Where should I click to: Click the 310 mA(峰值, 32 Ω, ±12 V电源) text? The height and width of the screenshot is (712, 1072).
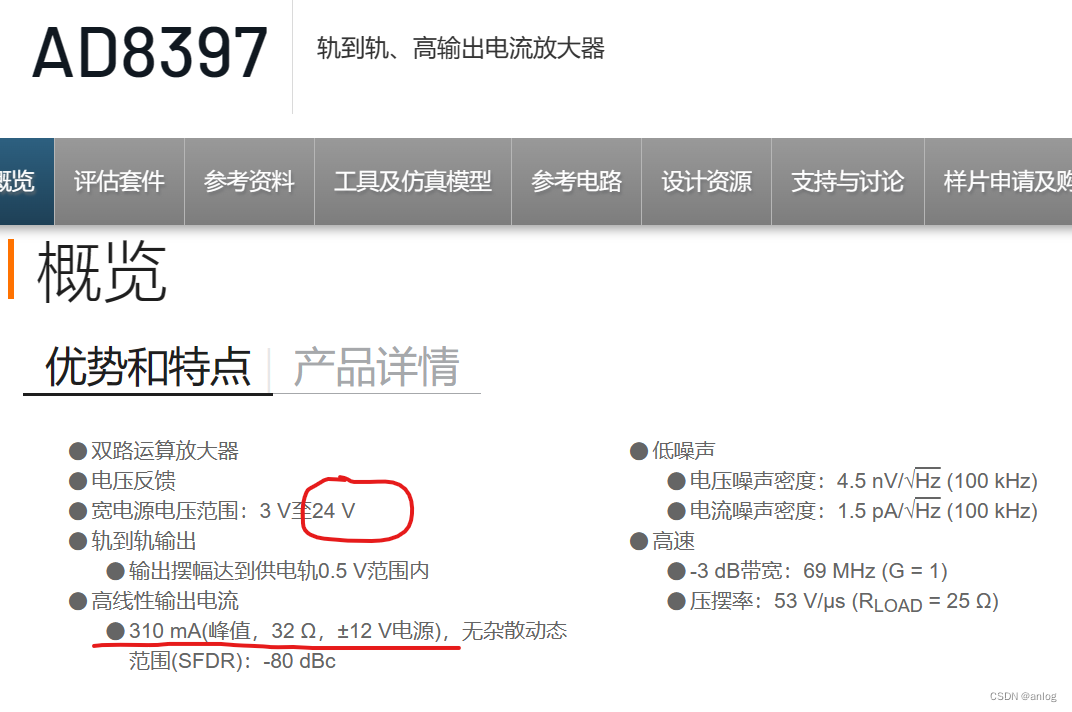pos(286,631)
